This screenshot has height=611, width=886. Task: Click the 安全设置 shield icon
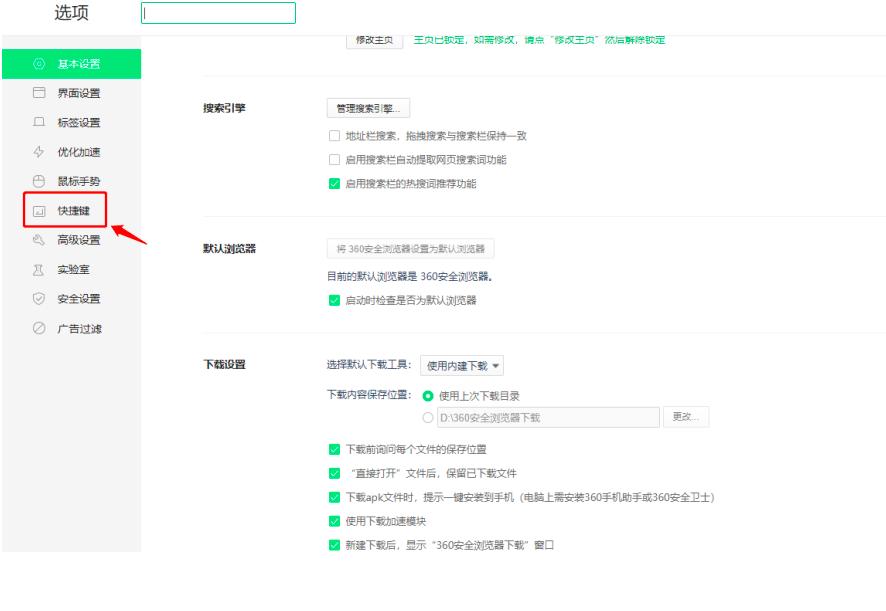[x=39, y=298]
